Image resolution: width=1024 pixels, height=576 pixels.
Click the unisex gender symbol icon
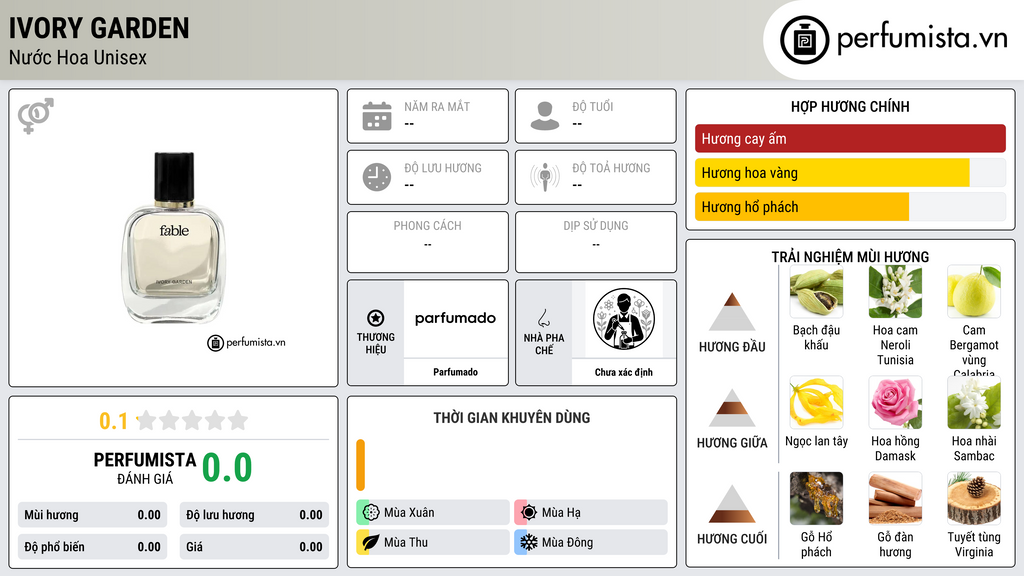pyautogui.click(x=35, y=116)
